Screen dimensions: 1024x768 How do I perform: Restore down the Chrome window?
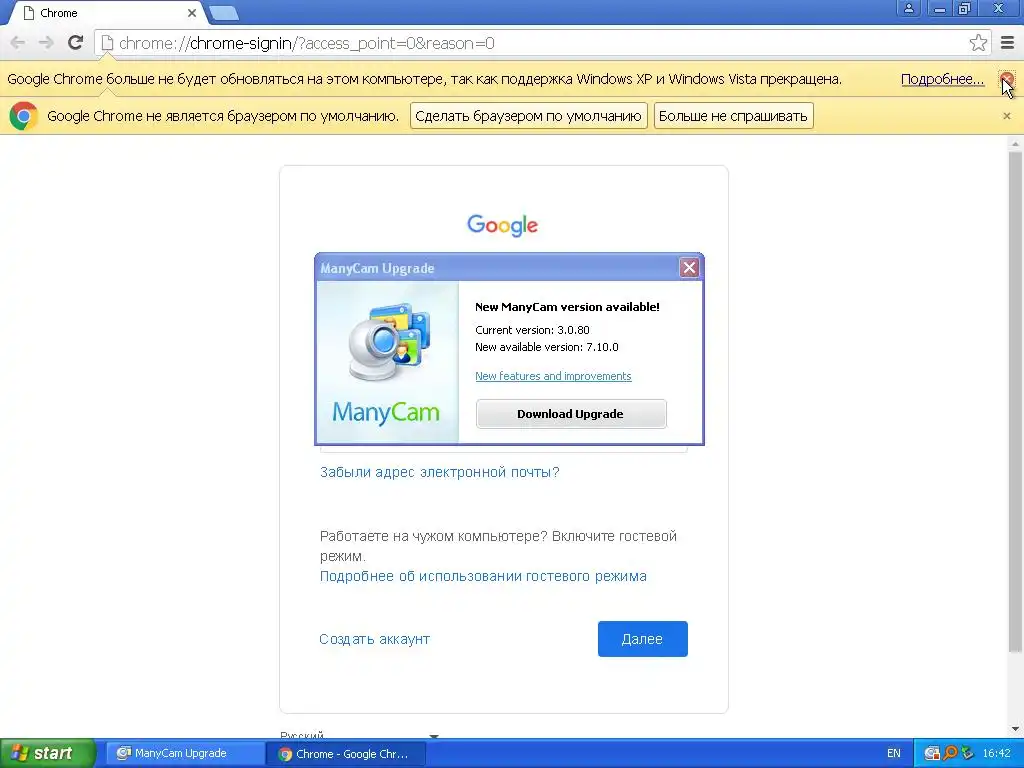(965, 8)
